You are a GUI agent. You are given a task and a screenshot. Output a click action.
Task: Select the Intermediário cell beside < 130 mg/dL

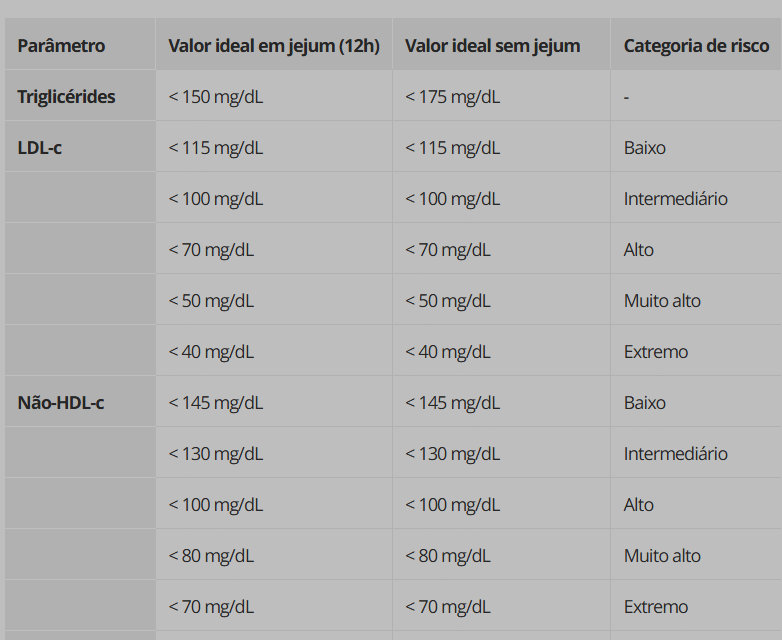(x=675, y=454)
